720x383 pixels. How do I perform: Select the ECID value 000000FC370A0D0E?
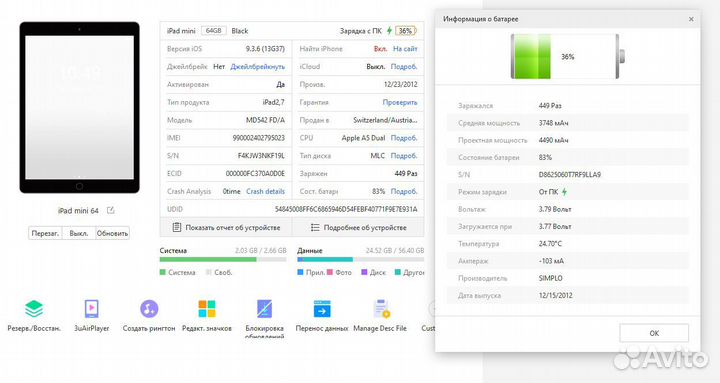tap(255, 174)
